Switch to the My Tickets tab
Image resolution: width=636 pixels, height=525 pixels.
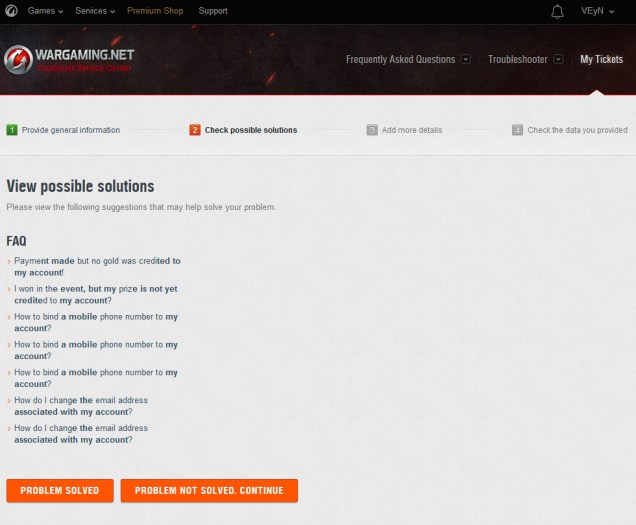tap(601, 60)
